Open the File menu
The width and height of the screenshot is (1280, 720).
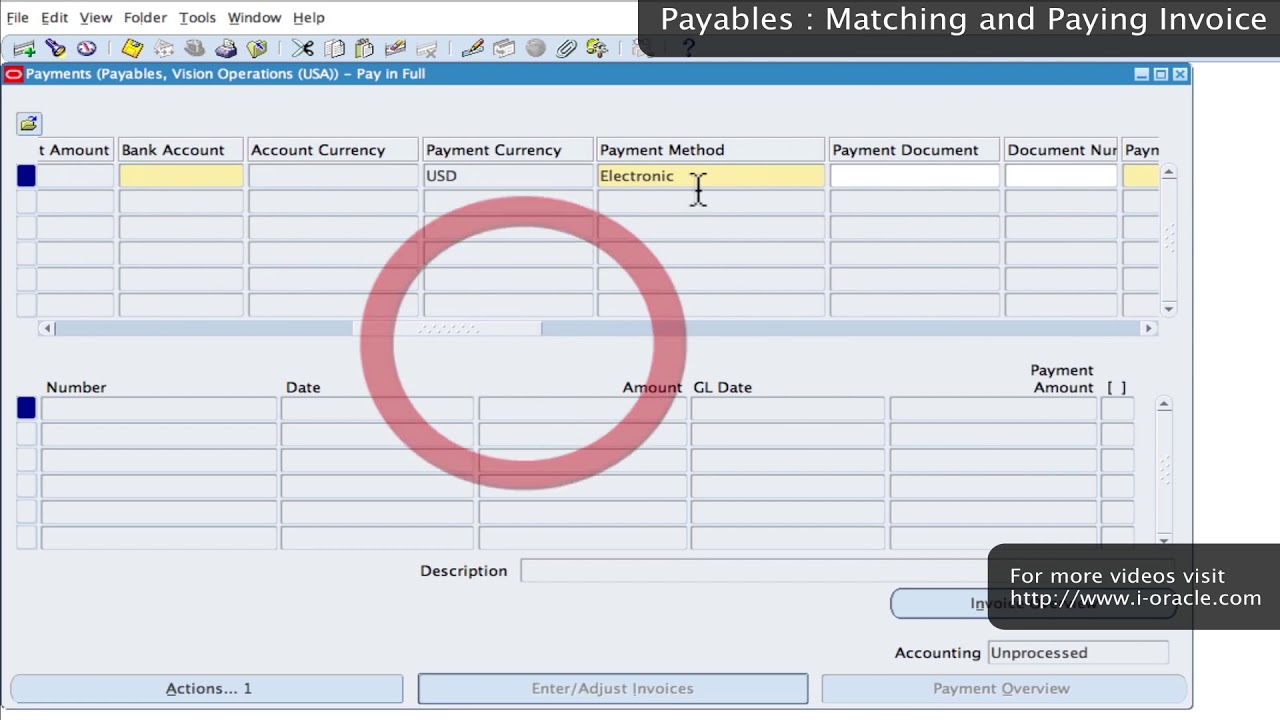click(17, 17)
